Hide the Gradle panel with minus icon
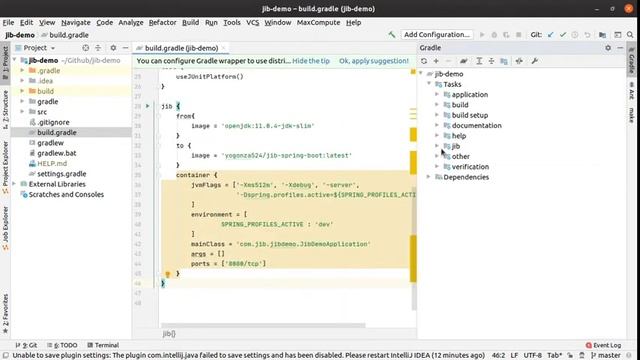This screenshot has height=360, width=640. pyautogui.click(x=620, y=48)
